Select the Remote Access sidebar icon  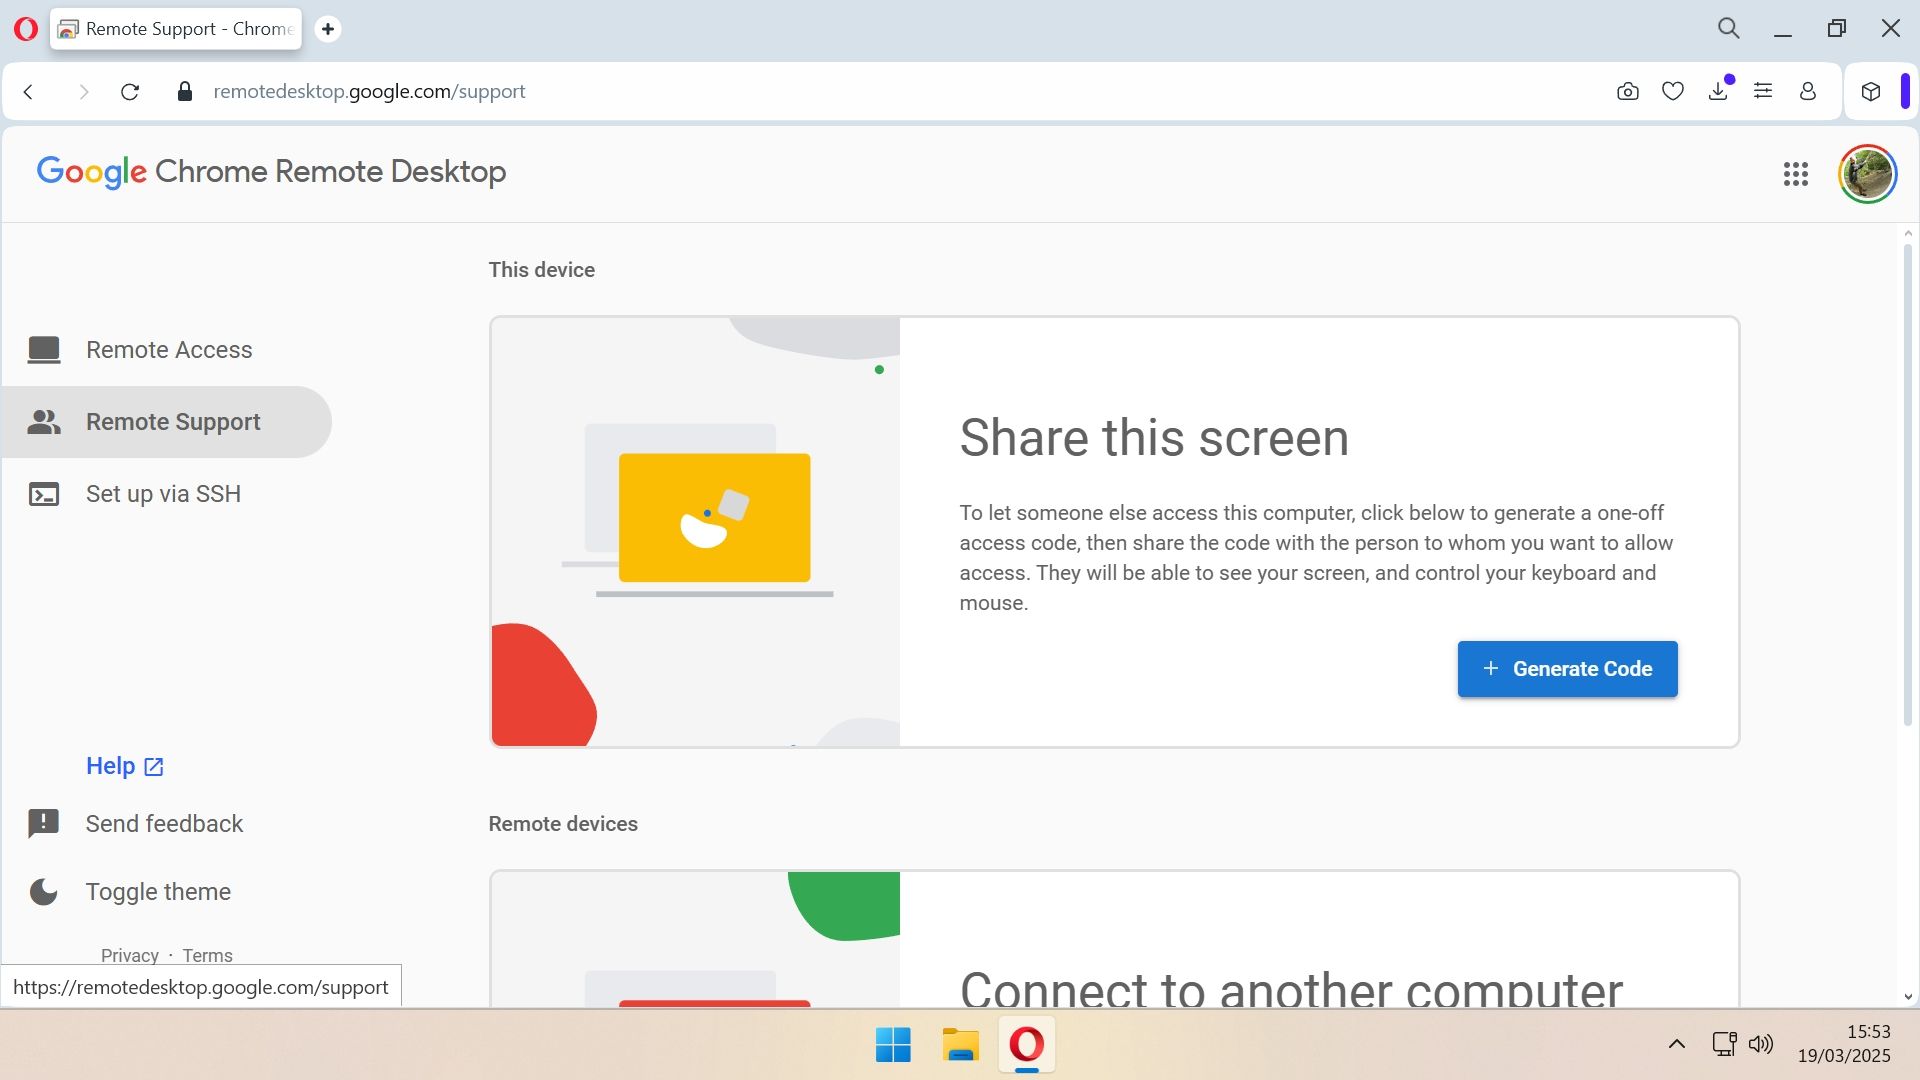[44, 349]
